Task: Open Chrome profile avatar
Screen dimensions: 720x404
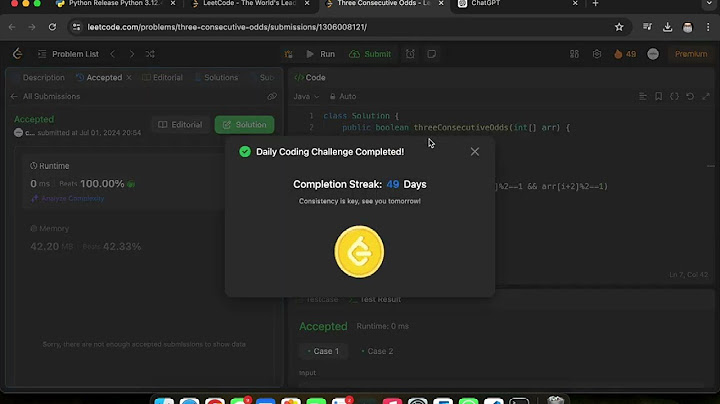Action: 687,27
